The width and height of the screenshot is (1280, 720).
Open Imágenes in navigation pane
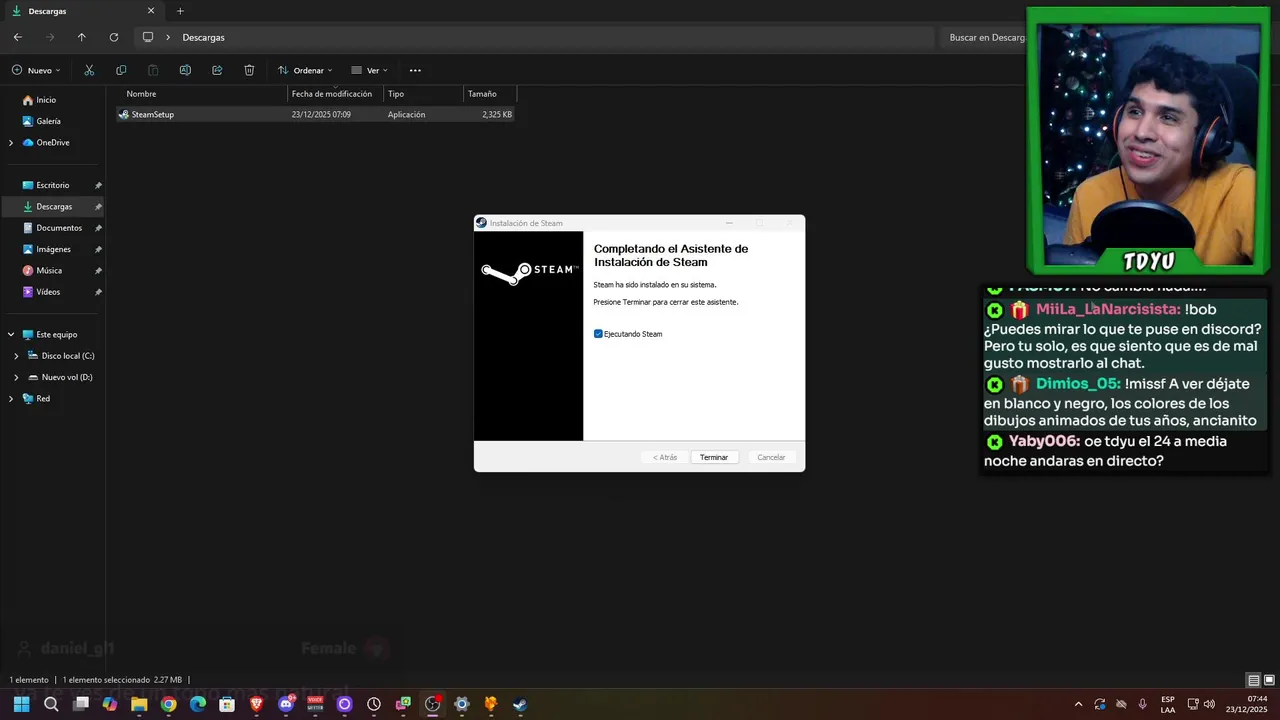click(53, 249)
